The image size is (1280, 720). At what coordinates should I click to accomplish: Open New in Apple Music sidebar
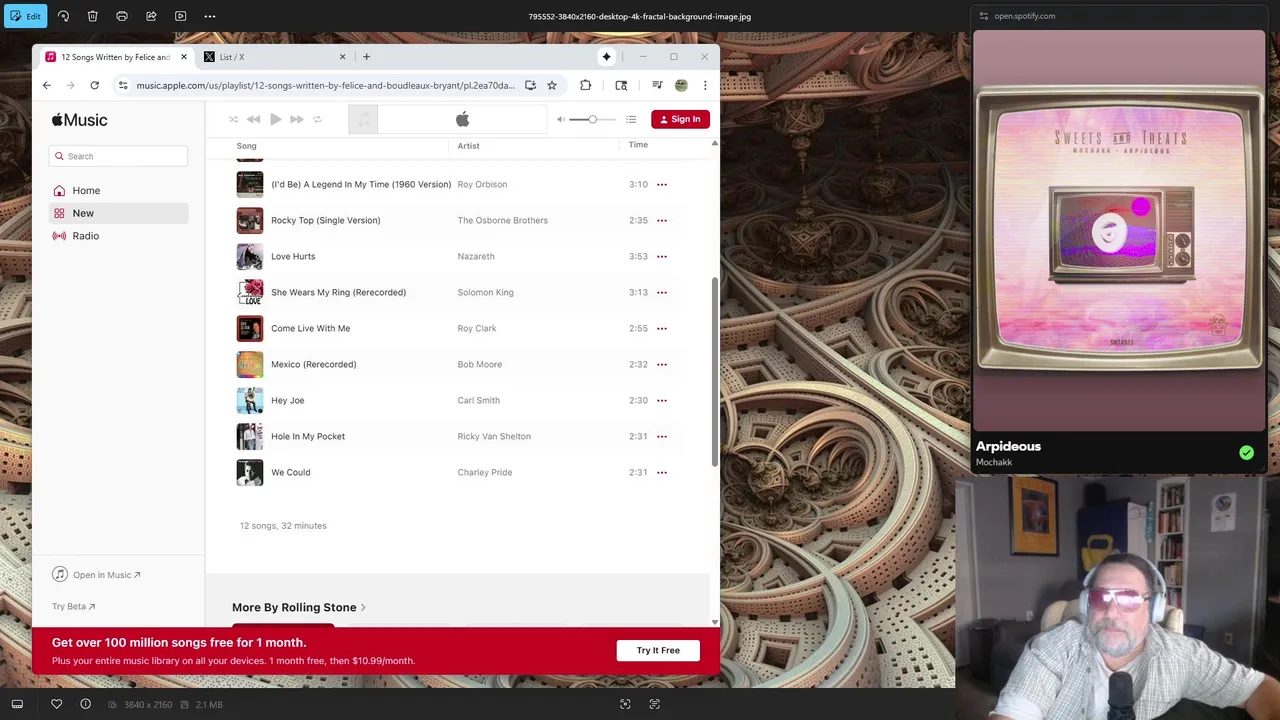118,213
